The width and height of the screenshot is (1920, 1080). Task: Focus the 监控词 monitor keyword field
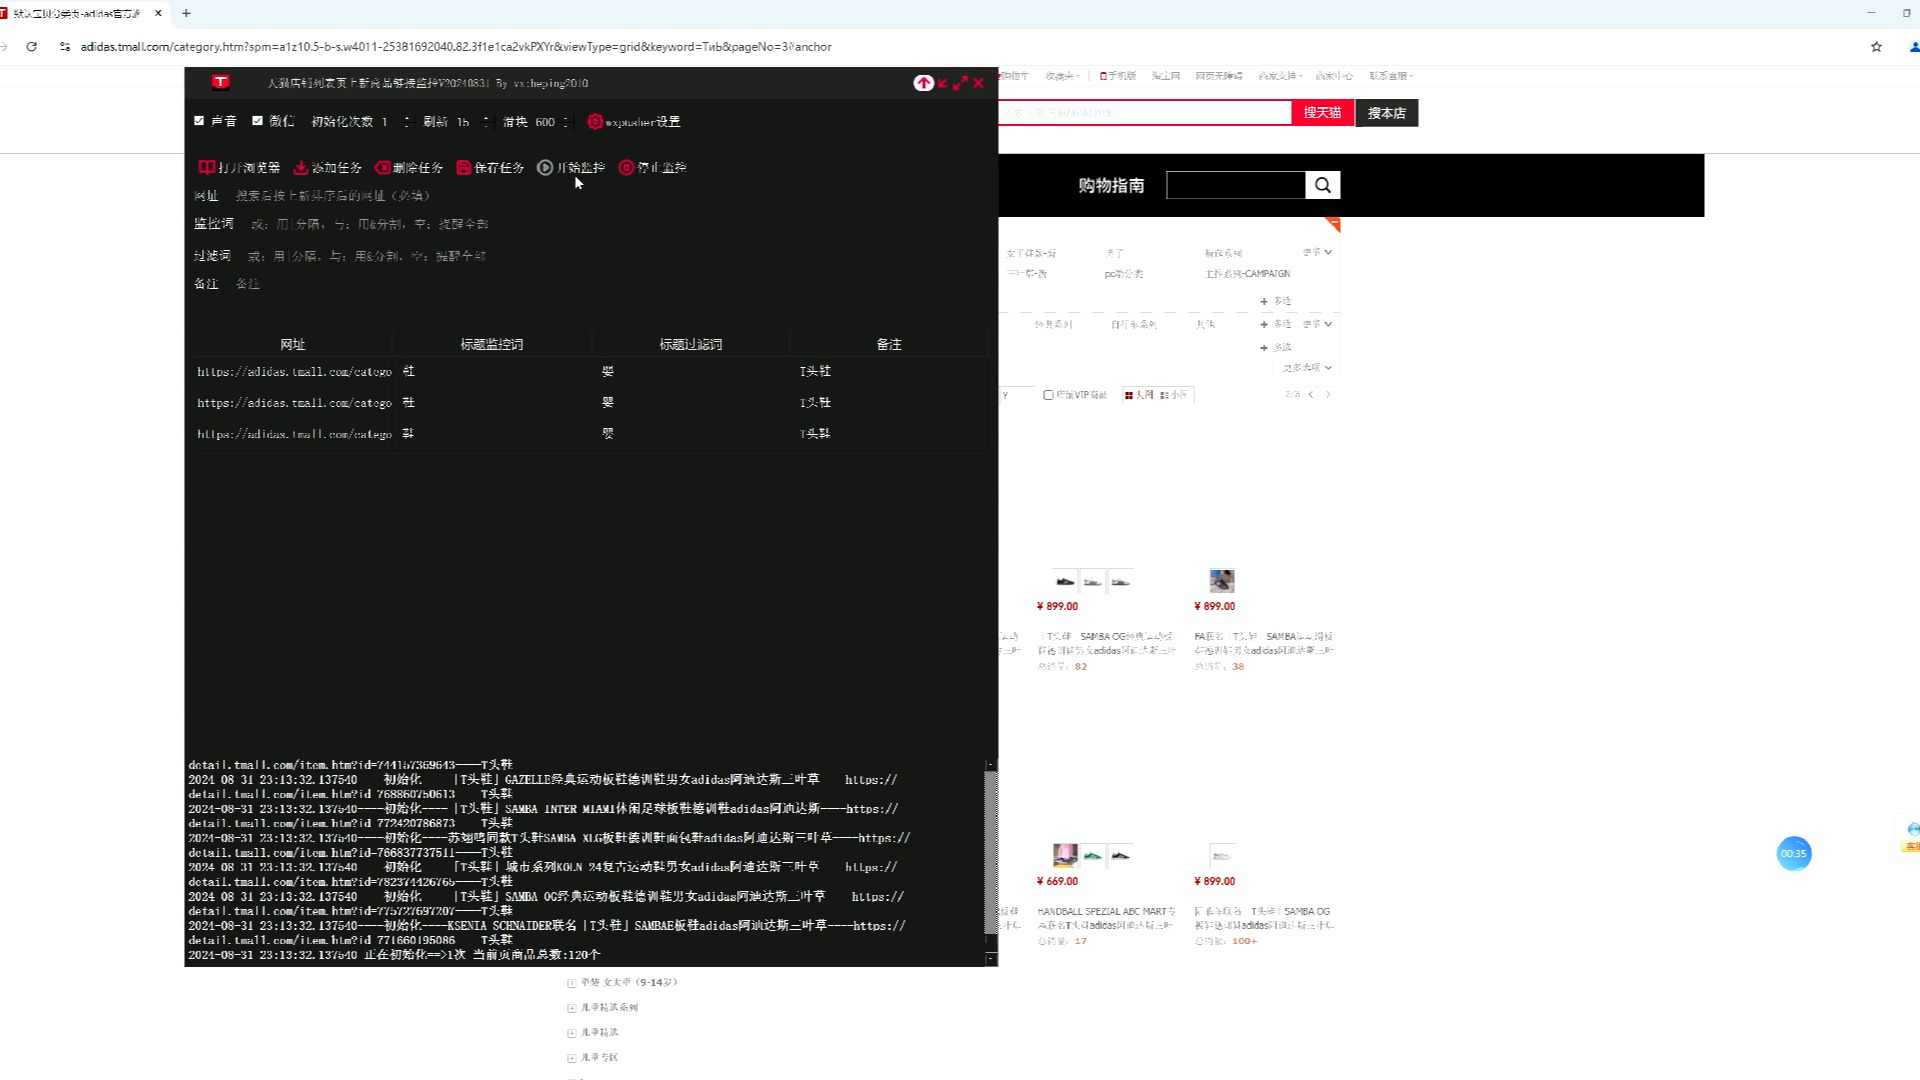tap(615, 224)
